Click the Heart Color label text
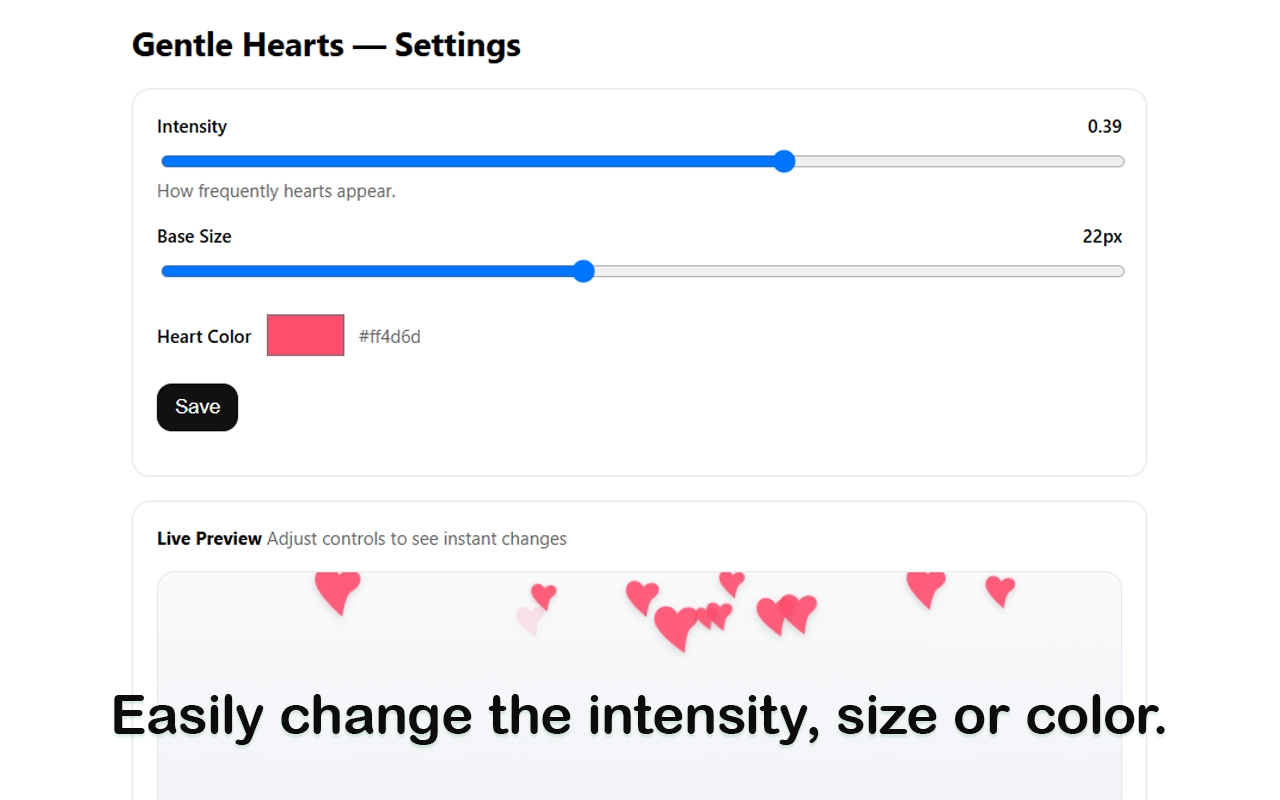This screenshot has width=1280, height=800. click(204, 336)
